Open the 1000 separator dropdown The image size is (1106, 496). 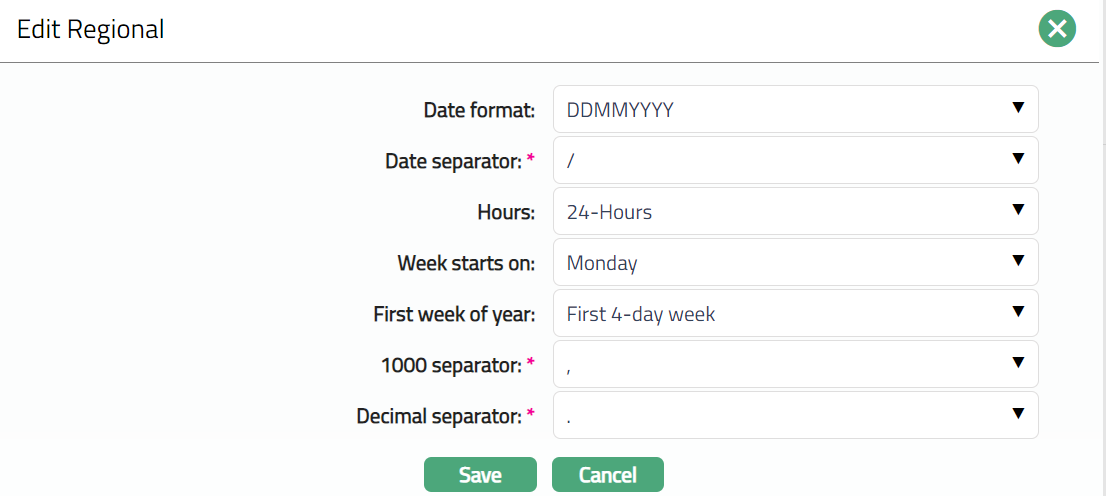(795, 365)
